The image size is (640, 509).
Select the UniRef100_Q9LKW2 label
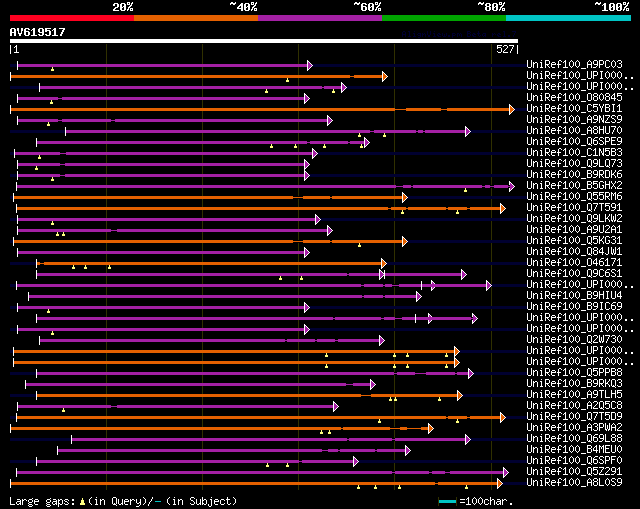click(x=574, y=218)
